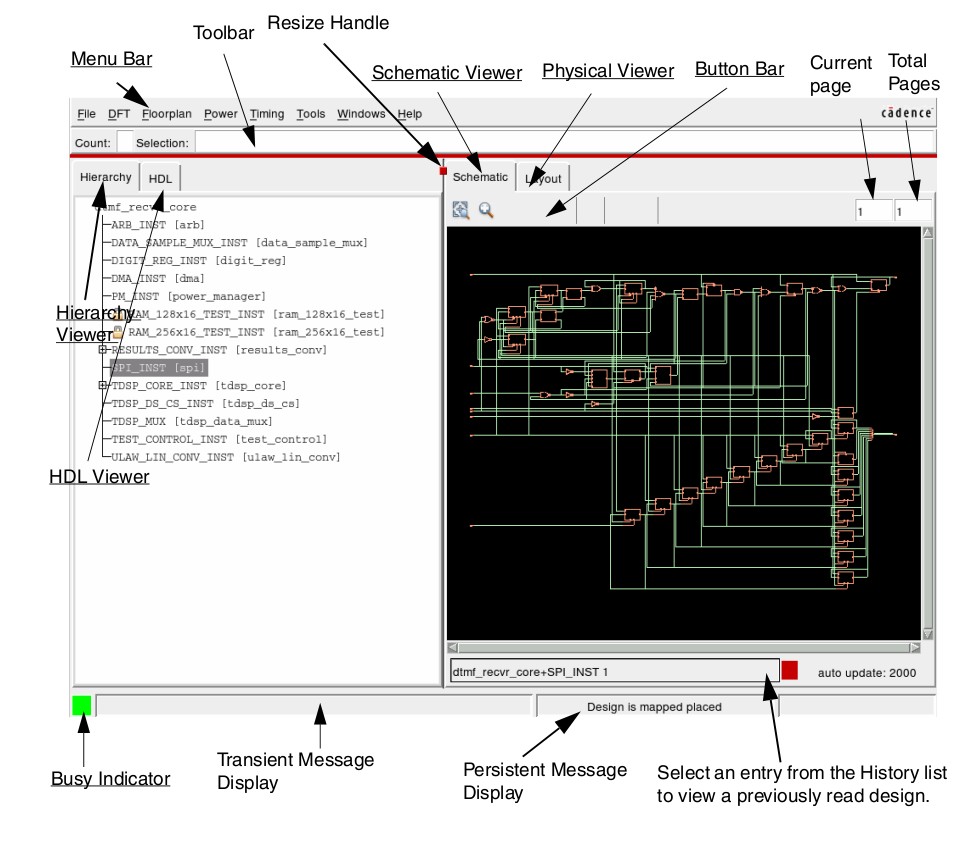972x845 pixels.
Task: Click the schematic horizontal scrollbar track
Action: (684, 647)
